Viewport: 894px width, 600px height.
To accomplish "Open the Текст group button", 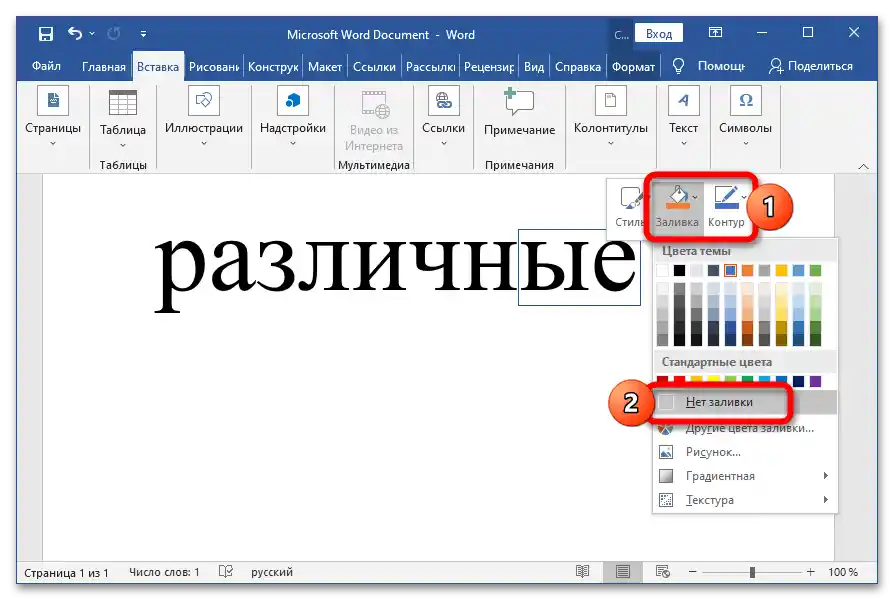I will pos(683,117).
